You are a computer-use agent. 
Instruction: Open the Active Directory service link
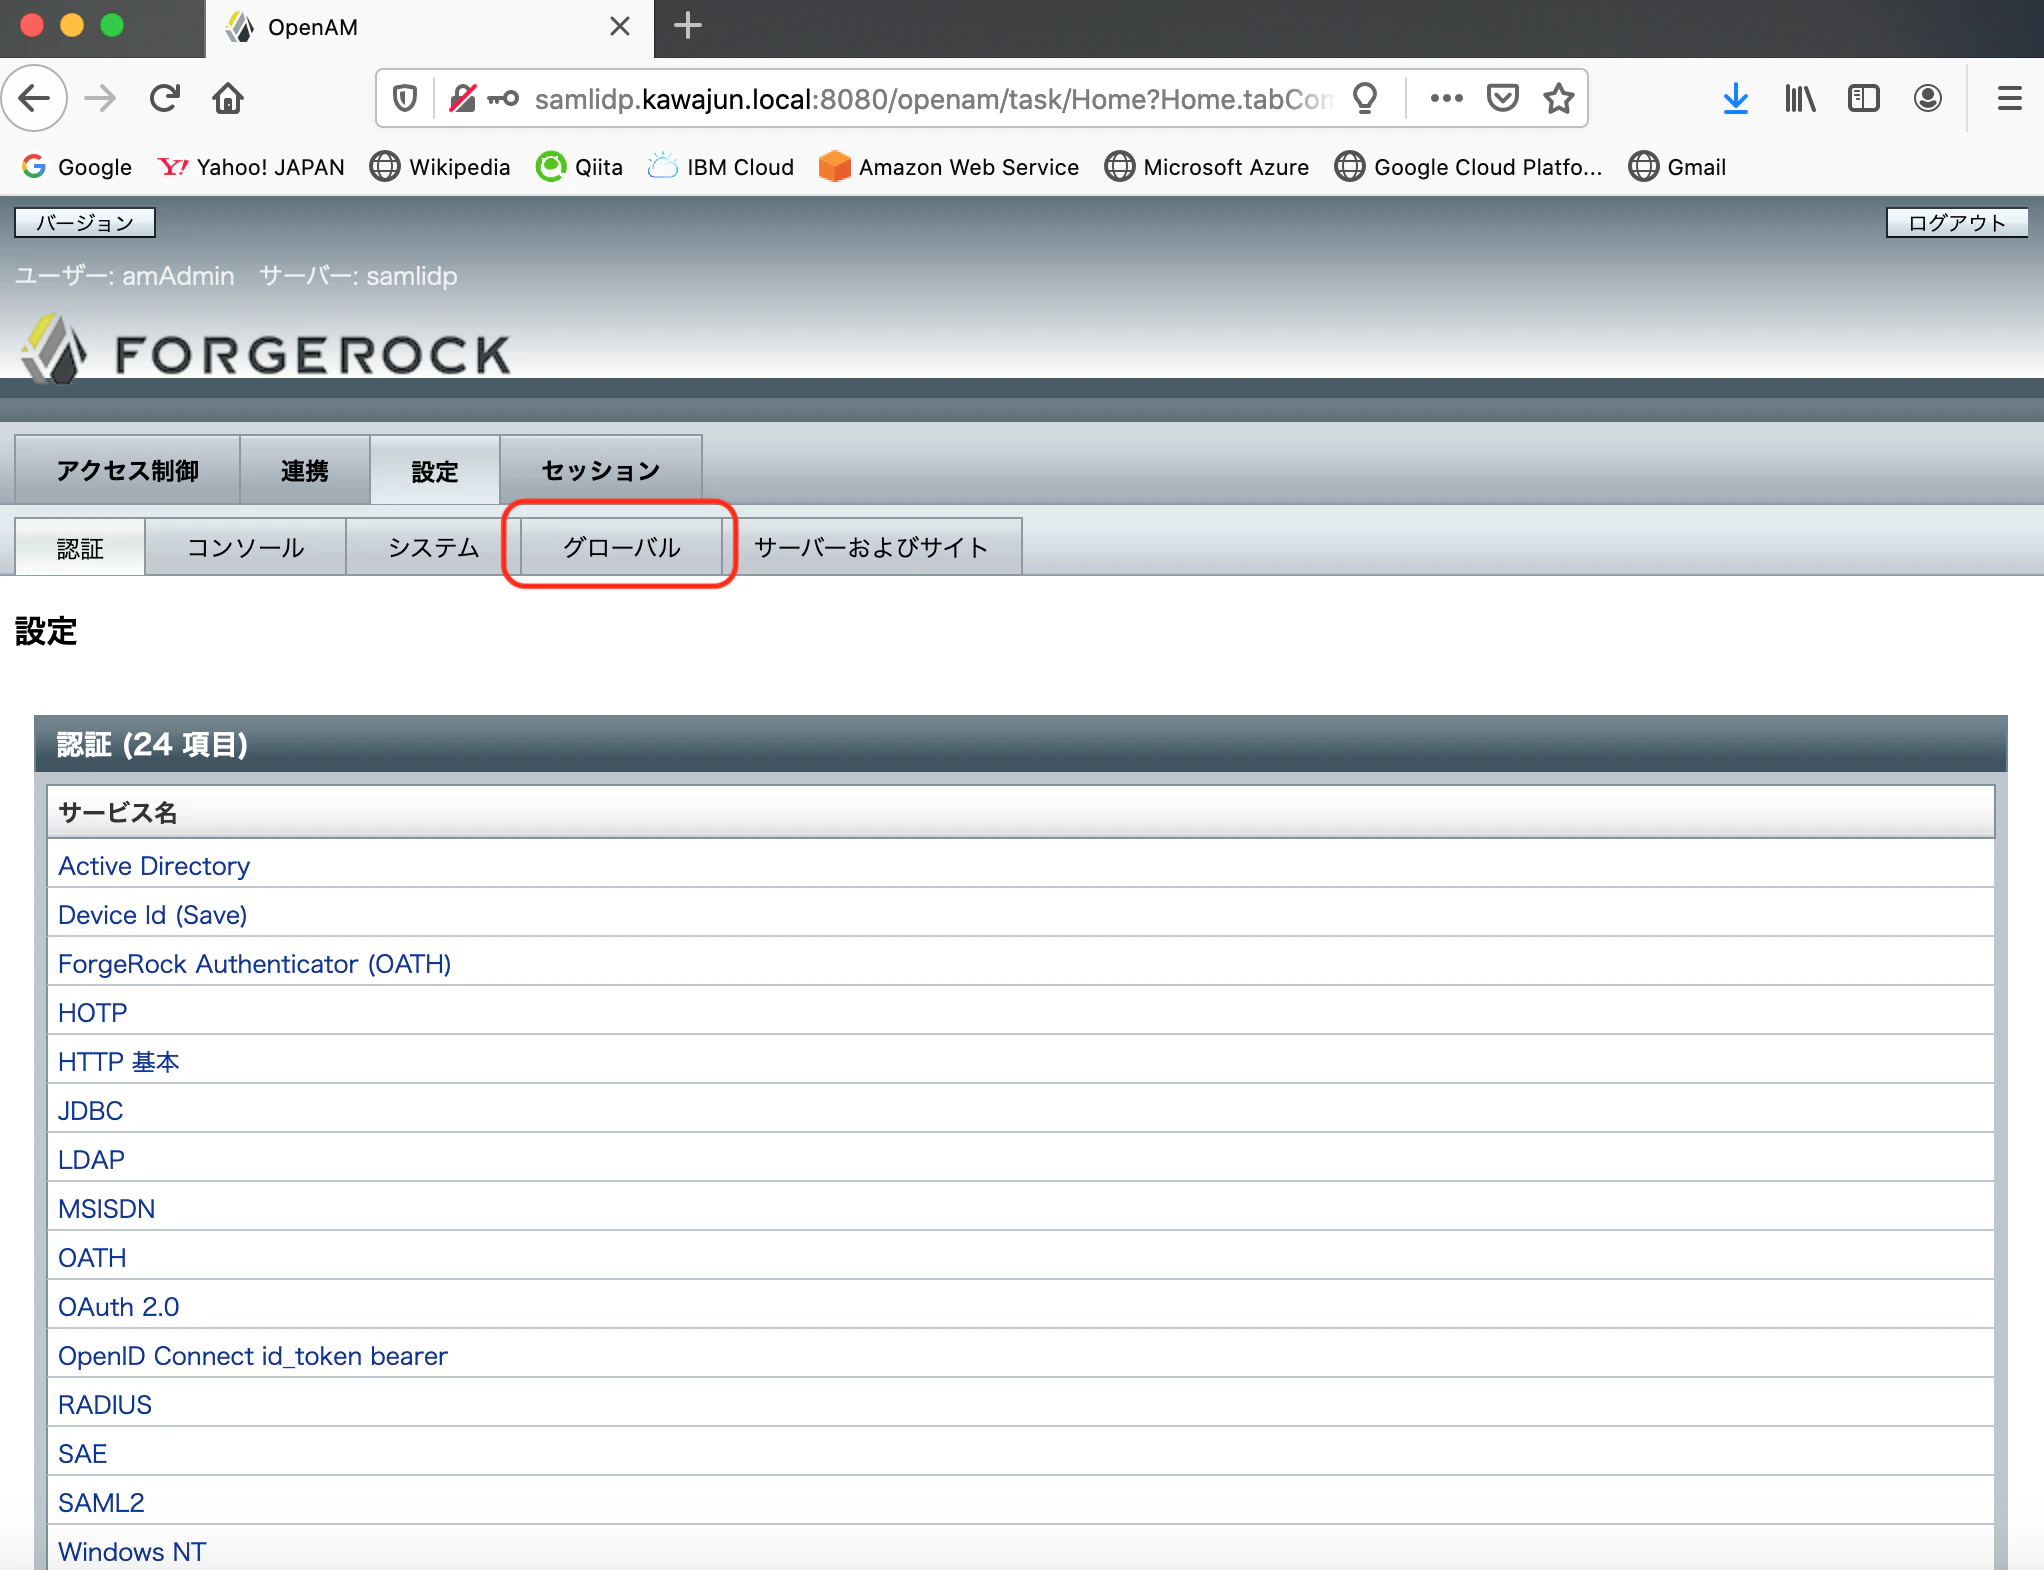pyautogui.click(x=154, y=866)
